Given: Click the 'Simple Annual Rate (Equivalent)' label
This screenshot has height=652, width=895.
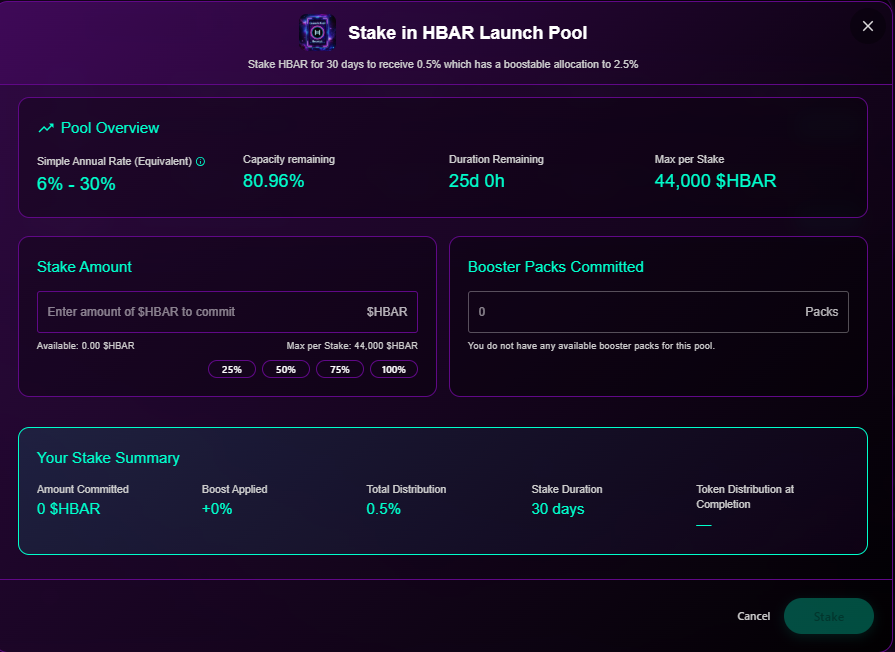Looking at the screenshot, I should [114, 161].
